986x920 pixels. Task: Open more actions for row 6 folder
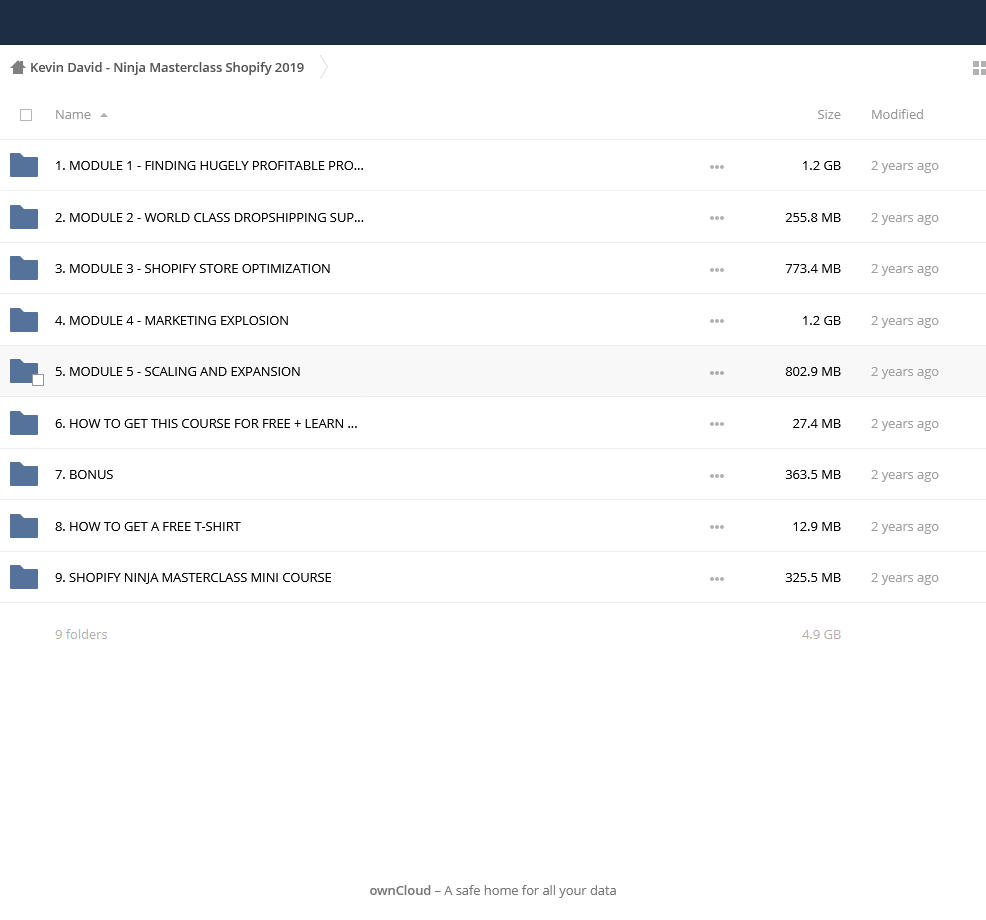pyautogui.click(x=717, y=424)
